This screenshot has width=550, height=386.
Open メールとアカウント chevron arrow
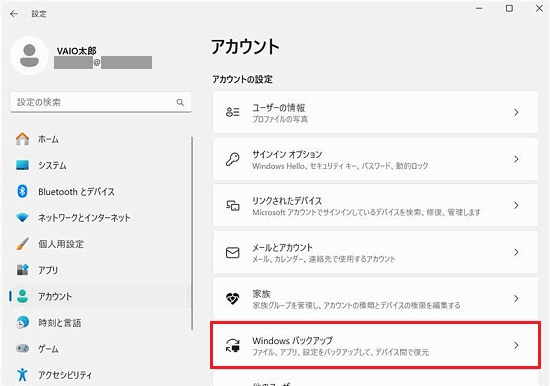click(x=516, y=252)
